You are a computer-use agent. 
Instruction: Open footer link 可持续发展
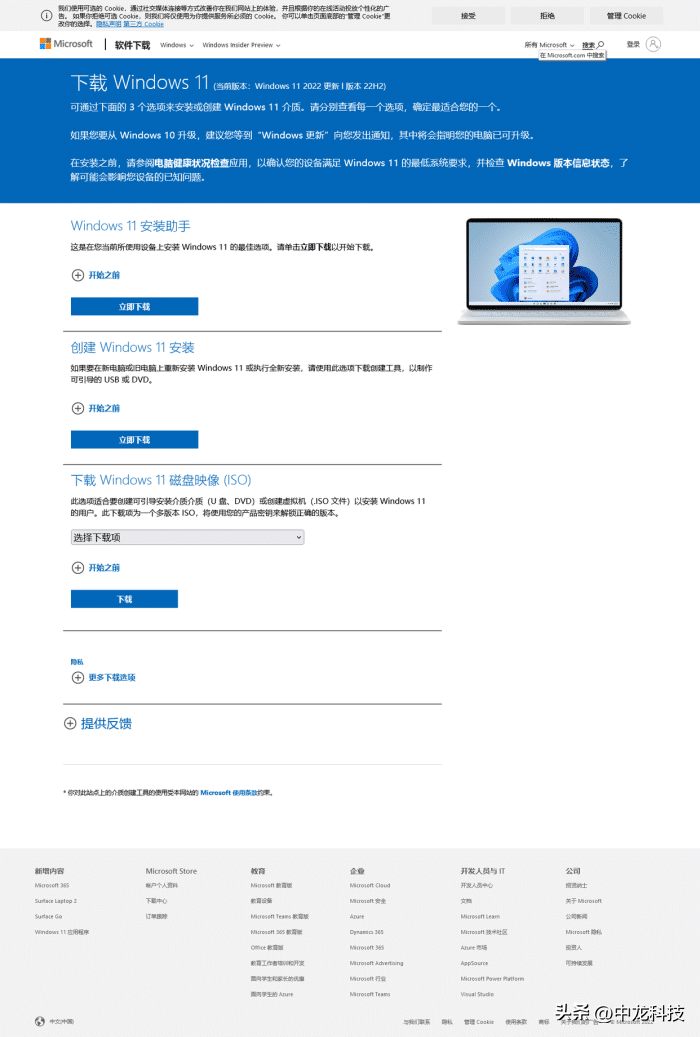(x=579, y=963)
